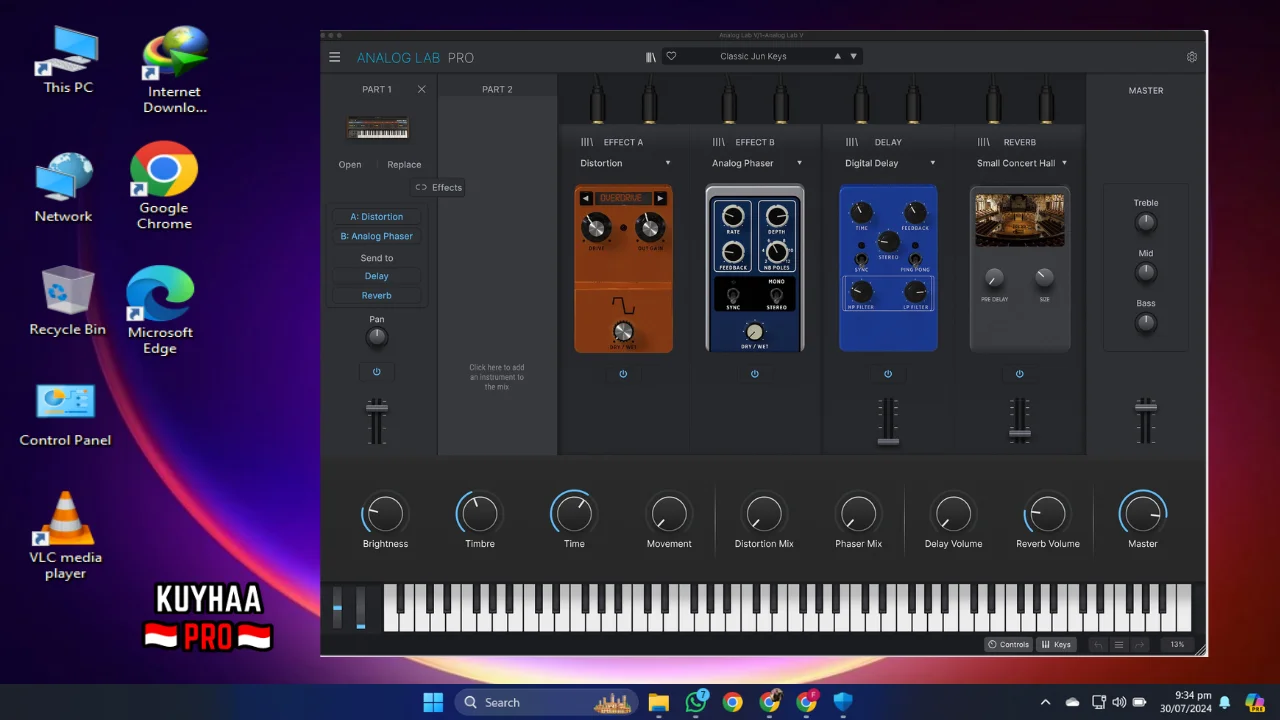Flip the Mono/Stereo switch on the Phaser

(776, 294)
